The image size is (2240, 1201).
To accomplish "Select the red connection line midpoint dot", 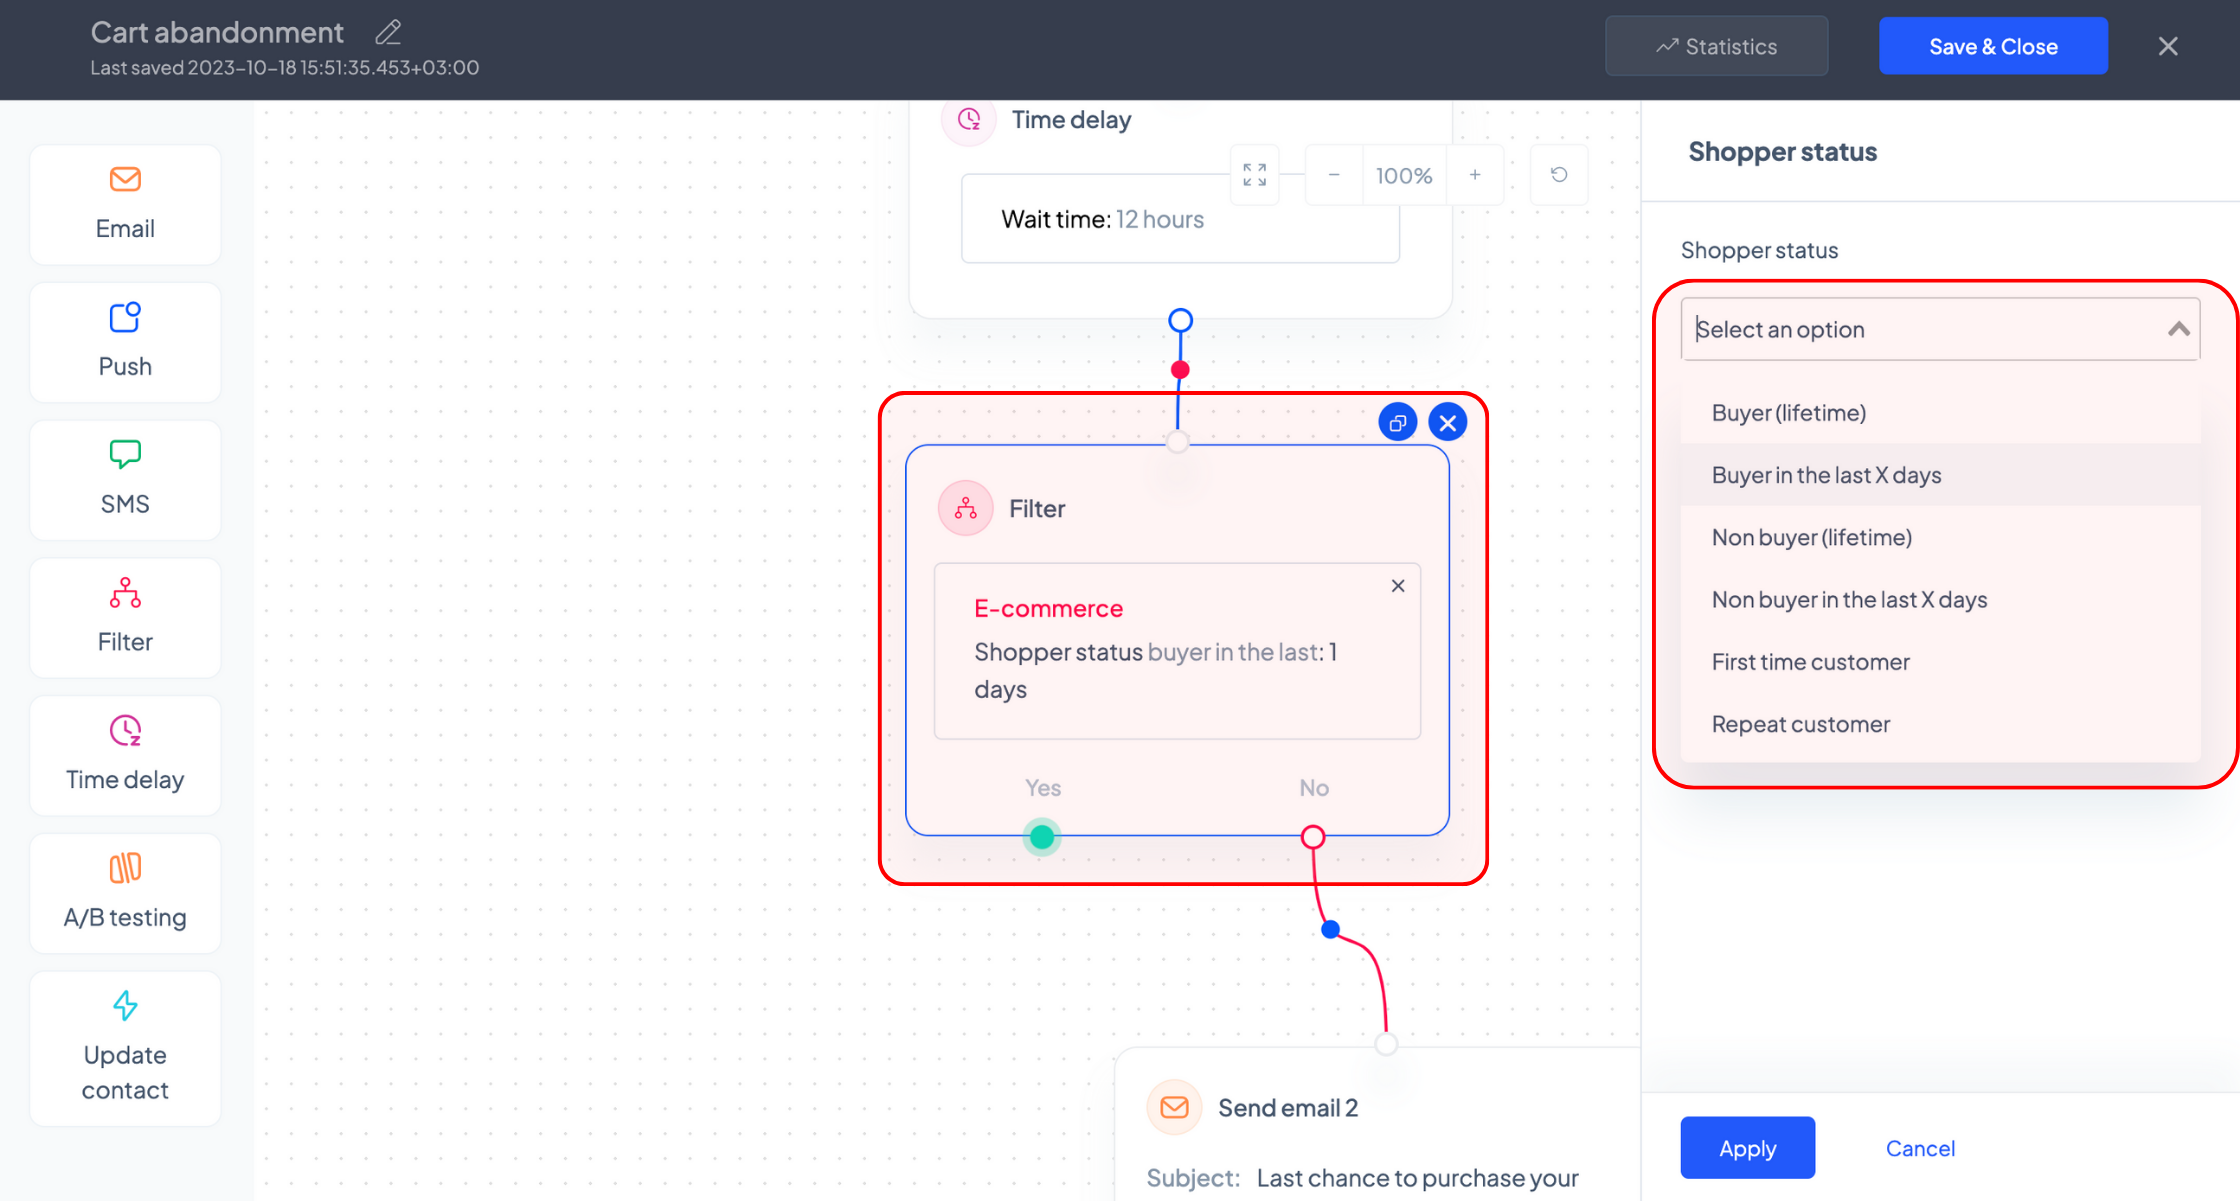I will tap(1180, 370).
